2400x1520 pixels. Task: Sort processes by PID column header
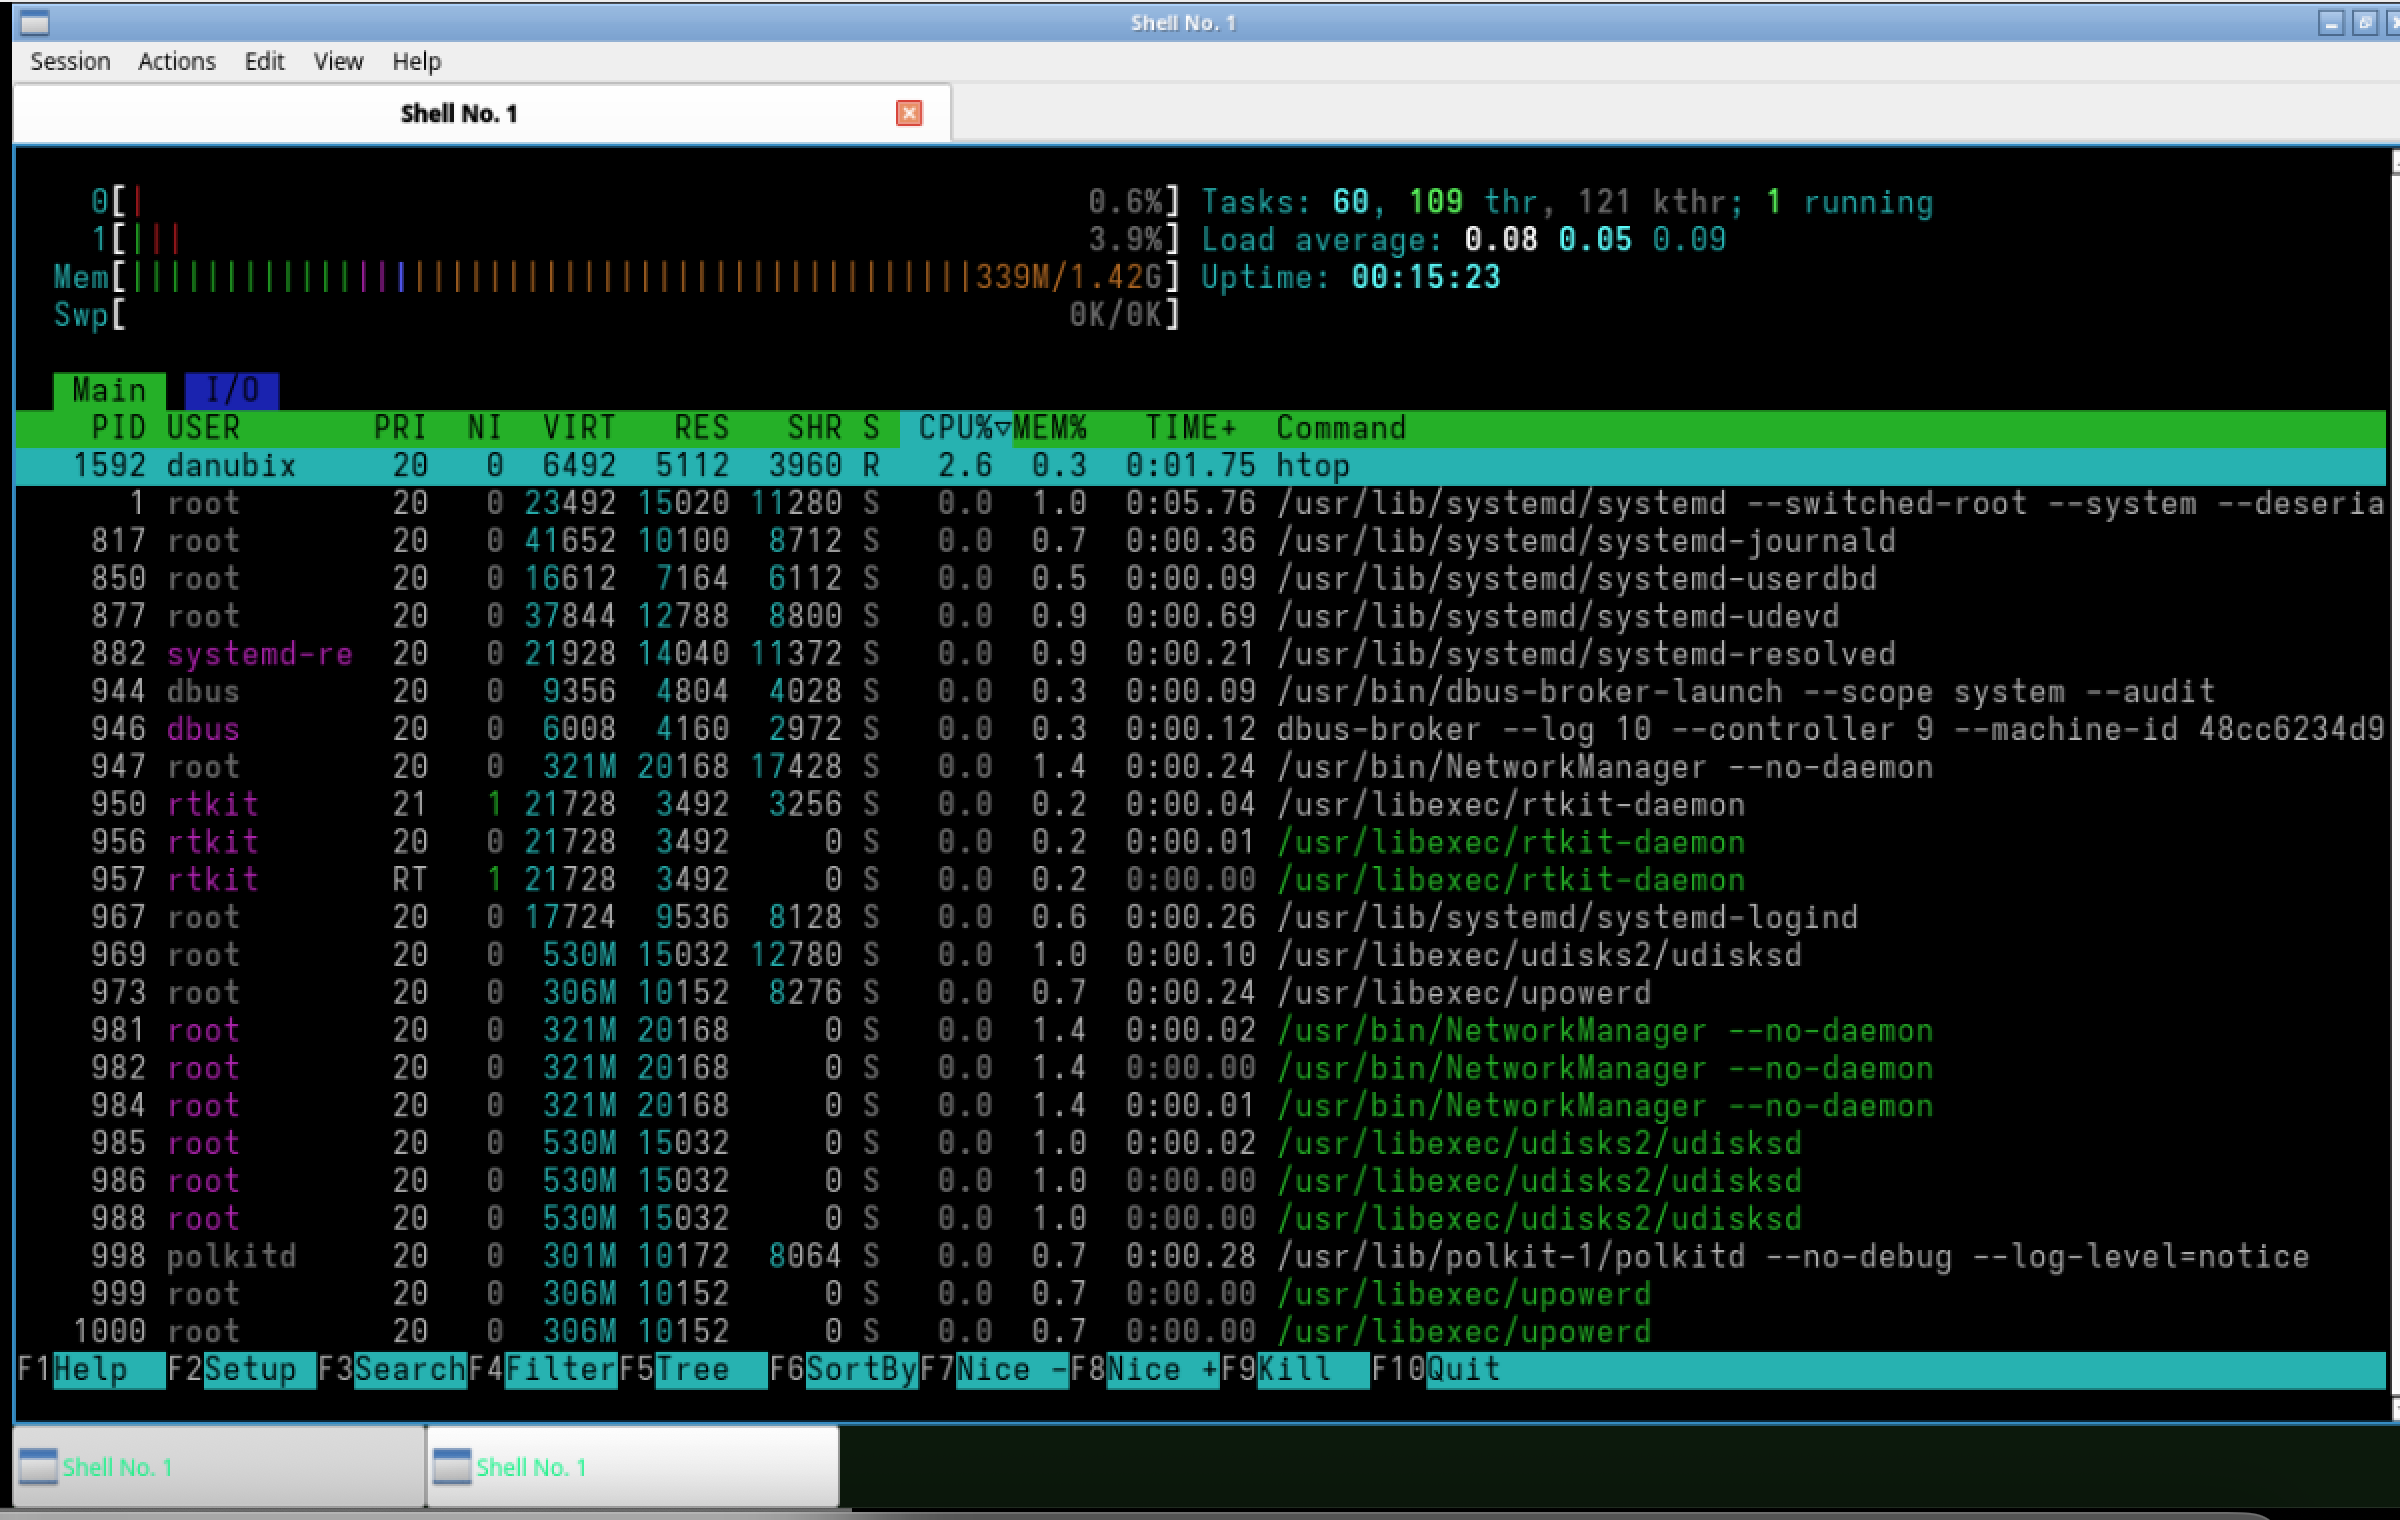(118, 428)
